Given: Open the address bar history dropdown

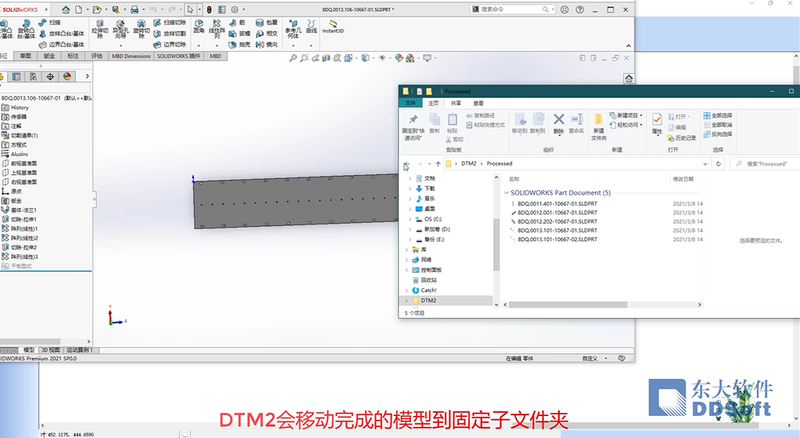Looking at the screenshot, I should tap(705, 162).
